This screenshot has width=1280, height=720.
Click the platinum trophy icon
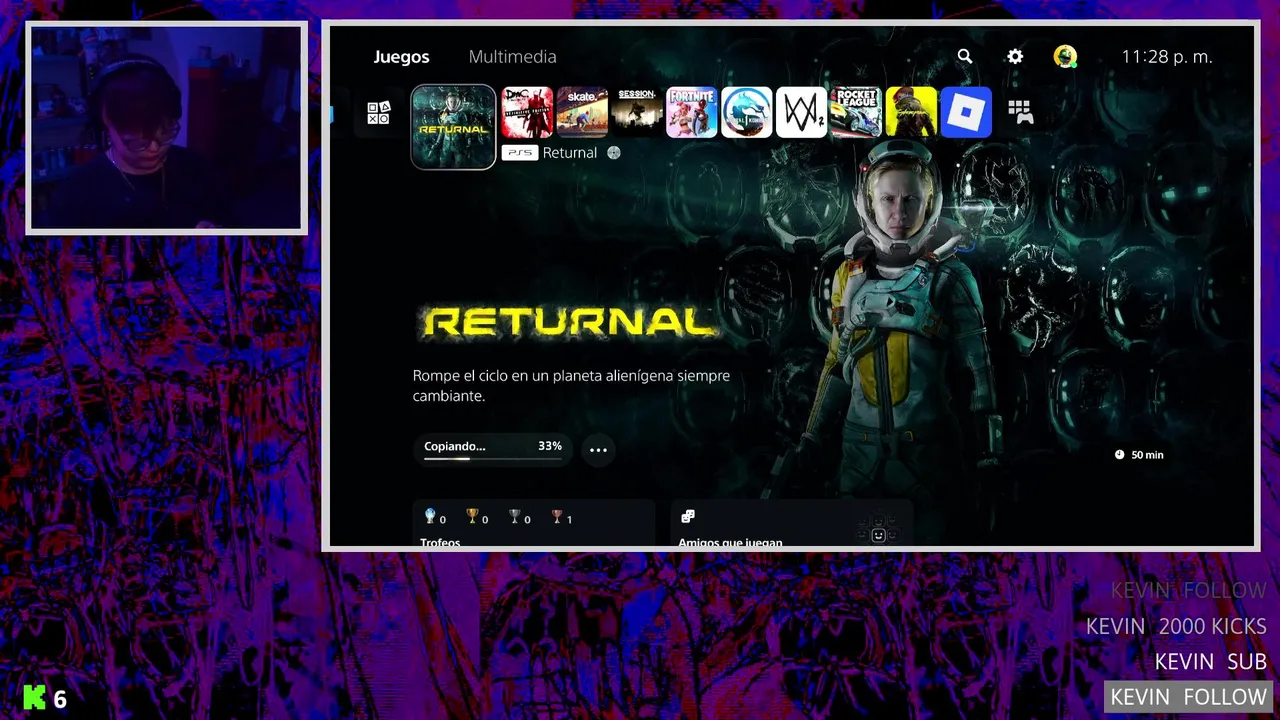(430, 516)
